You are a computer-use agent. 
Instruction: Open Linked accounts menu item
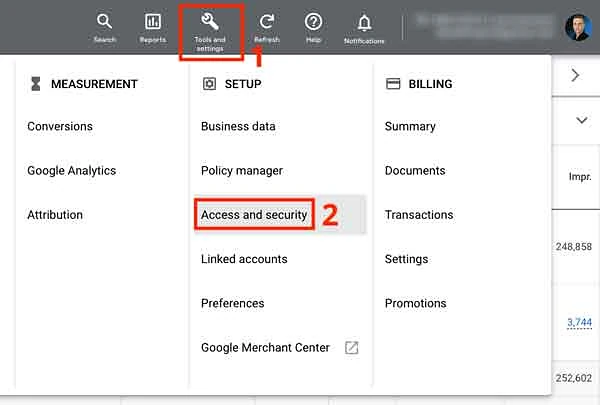pos(244,259)
